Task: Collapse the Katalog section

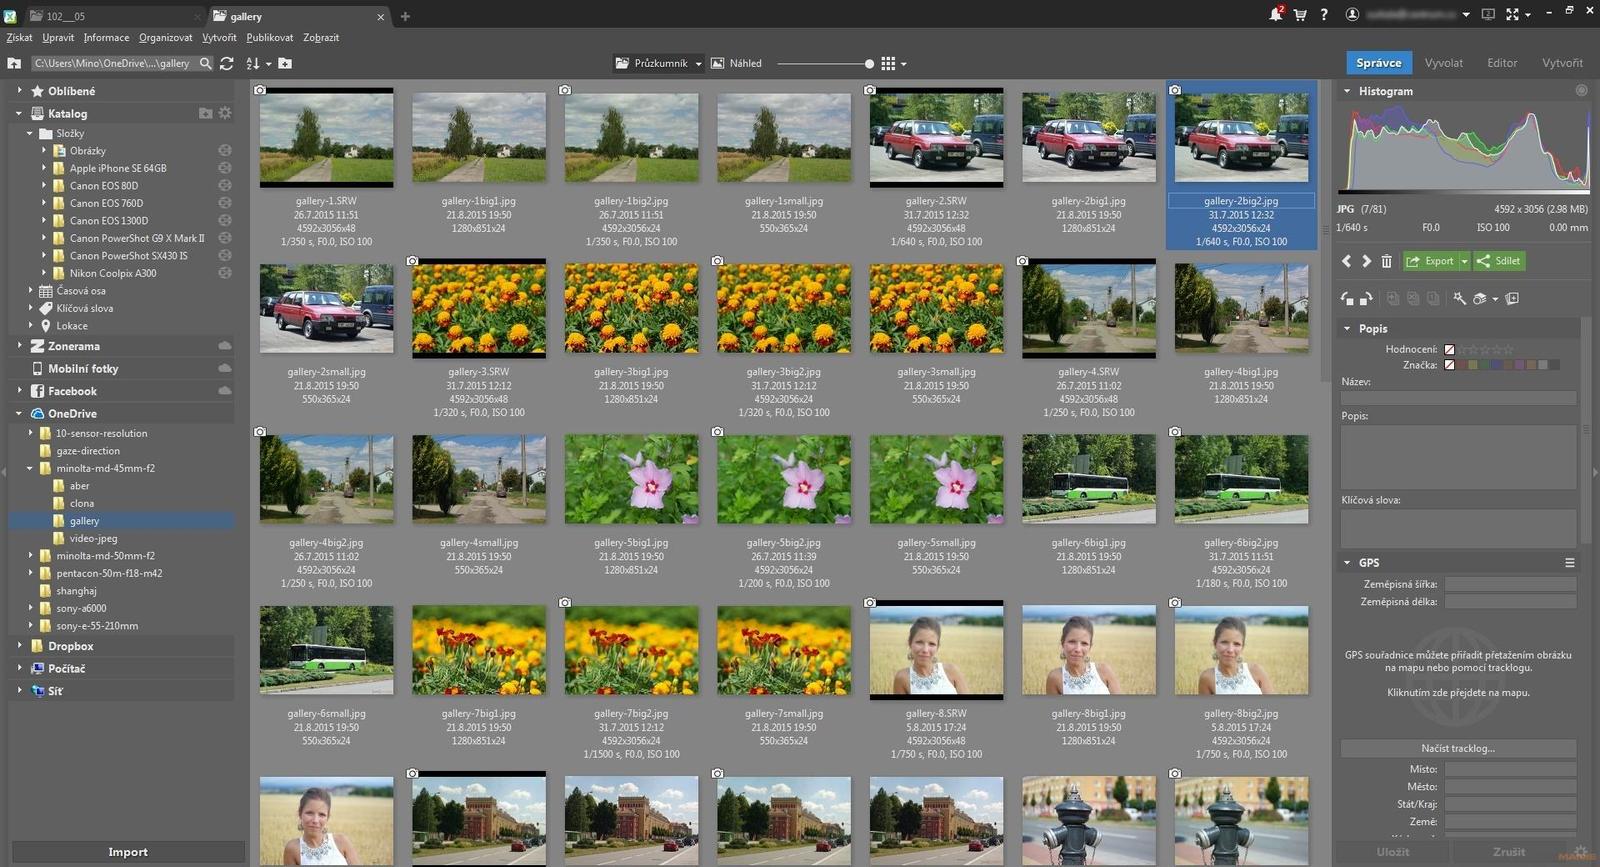Action: click(x=19, y=113)
